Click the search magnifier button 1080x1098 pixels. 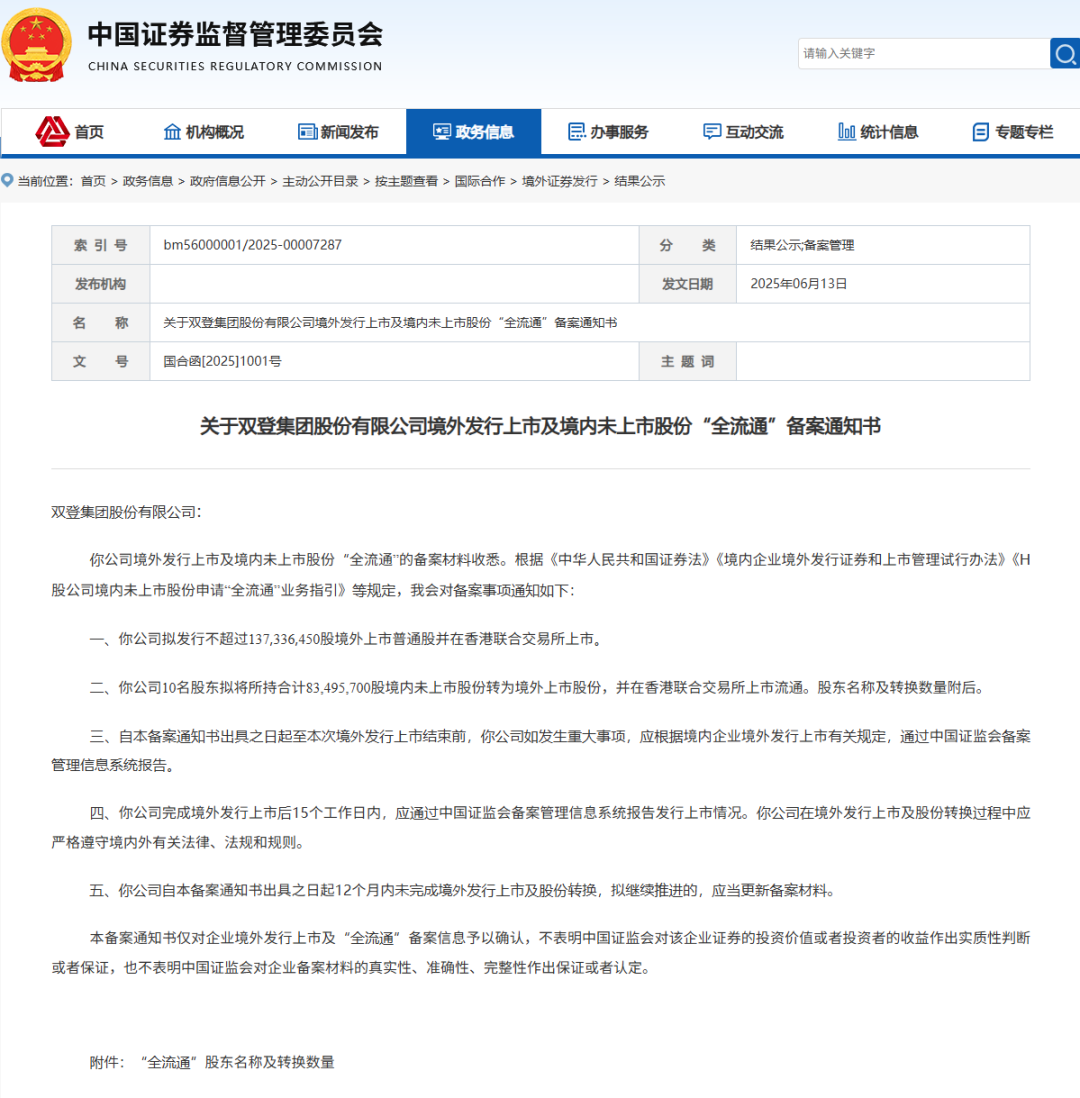click(x=1065, y=54)
